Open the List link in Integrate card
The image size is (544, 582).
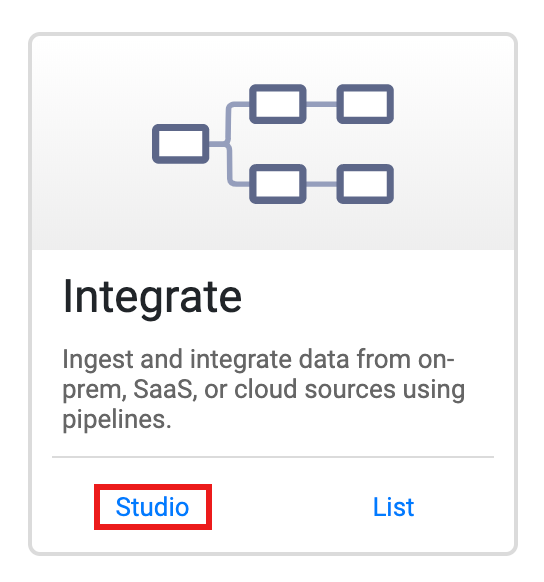[393, 507]
